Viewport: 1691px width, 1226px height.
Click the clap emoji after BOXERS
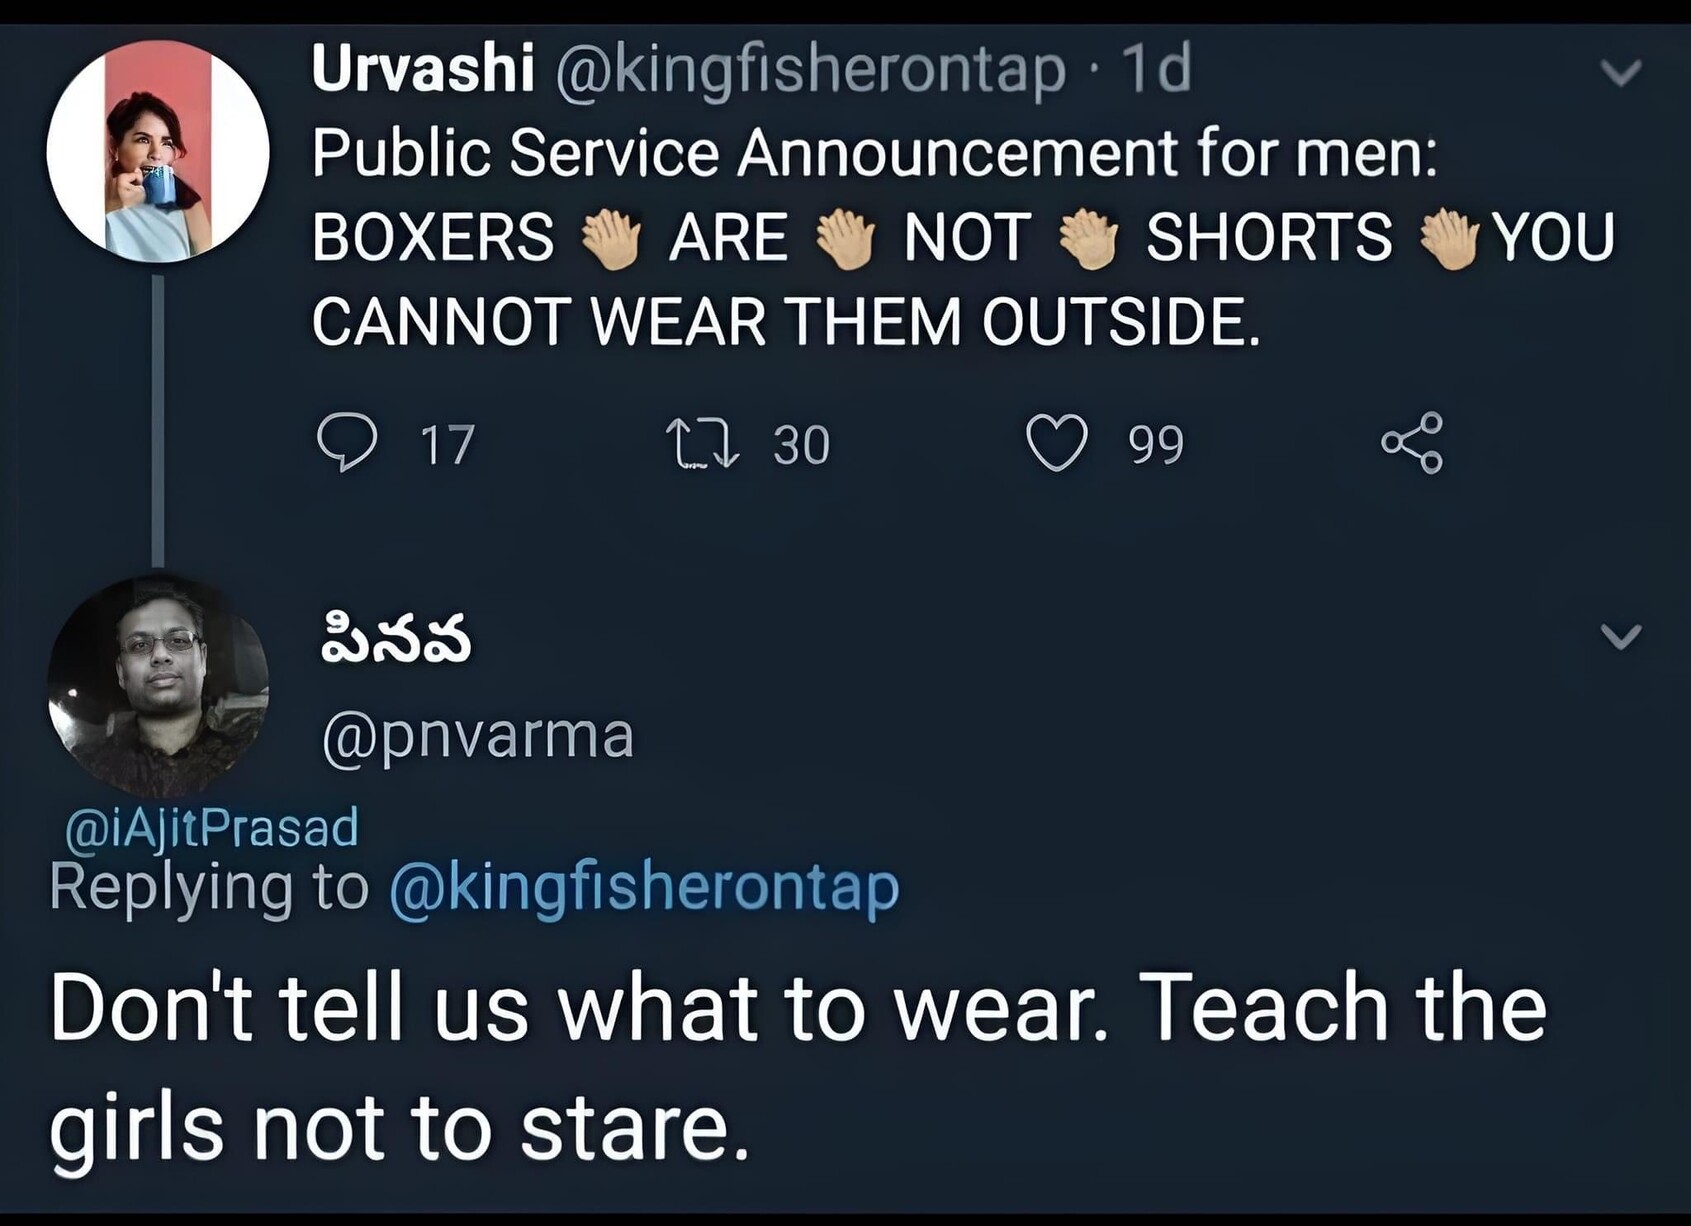(x=611, y=239)
